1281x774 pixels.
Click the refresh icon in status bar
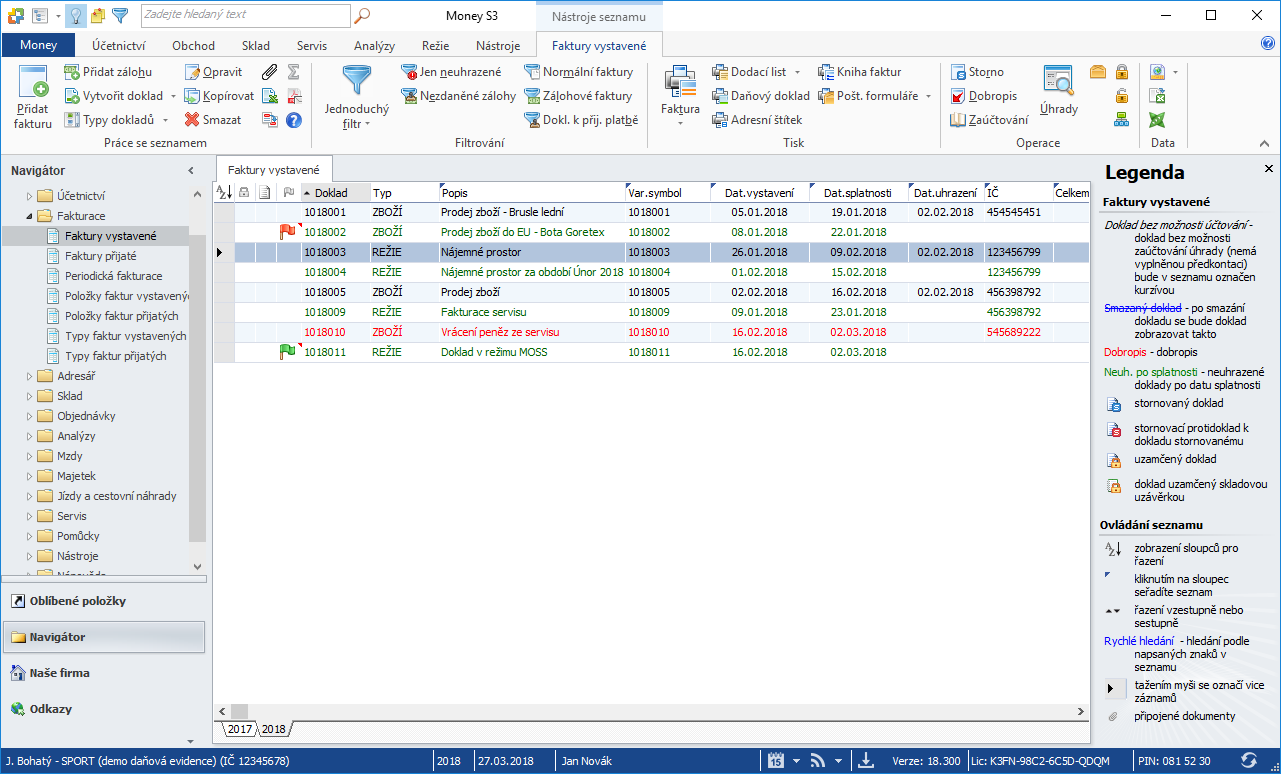(x=1249, y=760)
